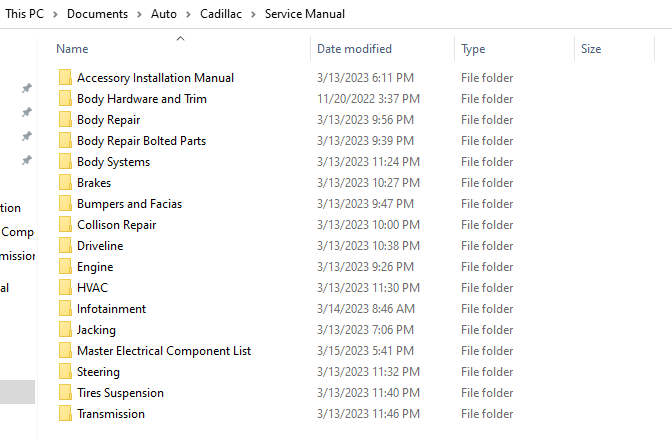Screen dimensions: 672x440
Task: Select the Tires Suspension folder name
Action: [x=120, y=392]
